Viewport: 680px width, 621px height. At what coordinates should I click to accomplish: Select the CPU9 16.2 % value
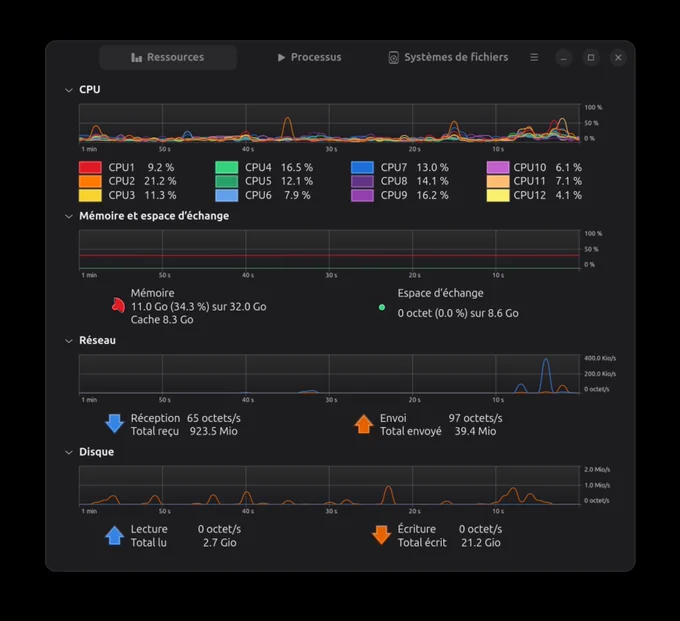pos(432,195)
